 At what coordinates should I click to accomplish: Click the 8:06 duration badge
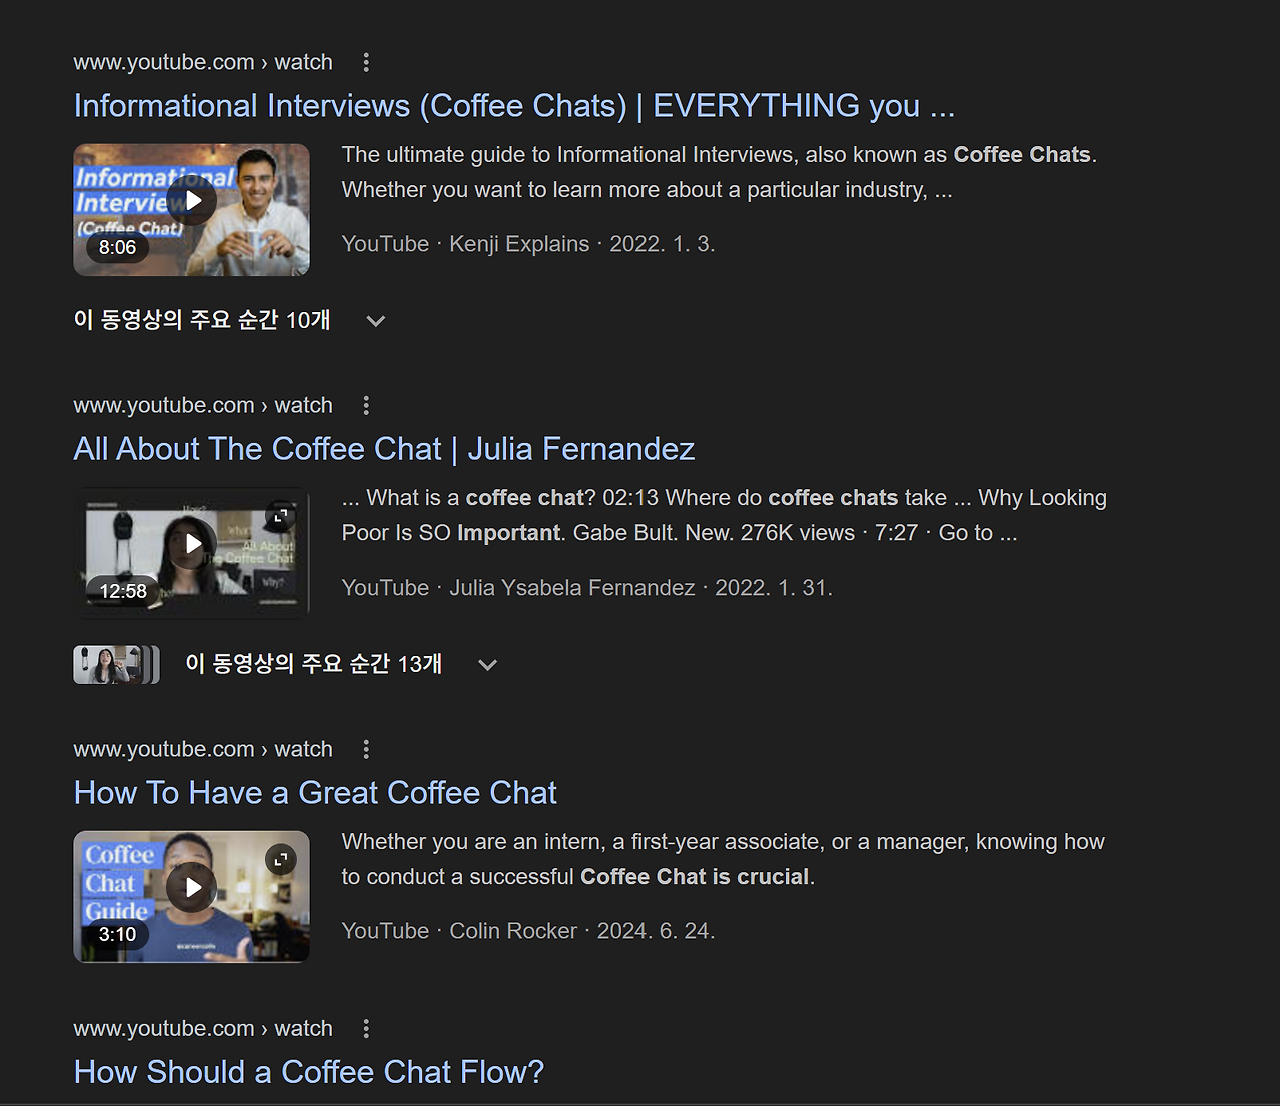118,248
